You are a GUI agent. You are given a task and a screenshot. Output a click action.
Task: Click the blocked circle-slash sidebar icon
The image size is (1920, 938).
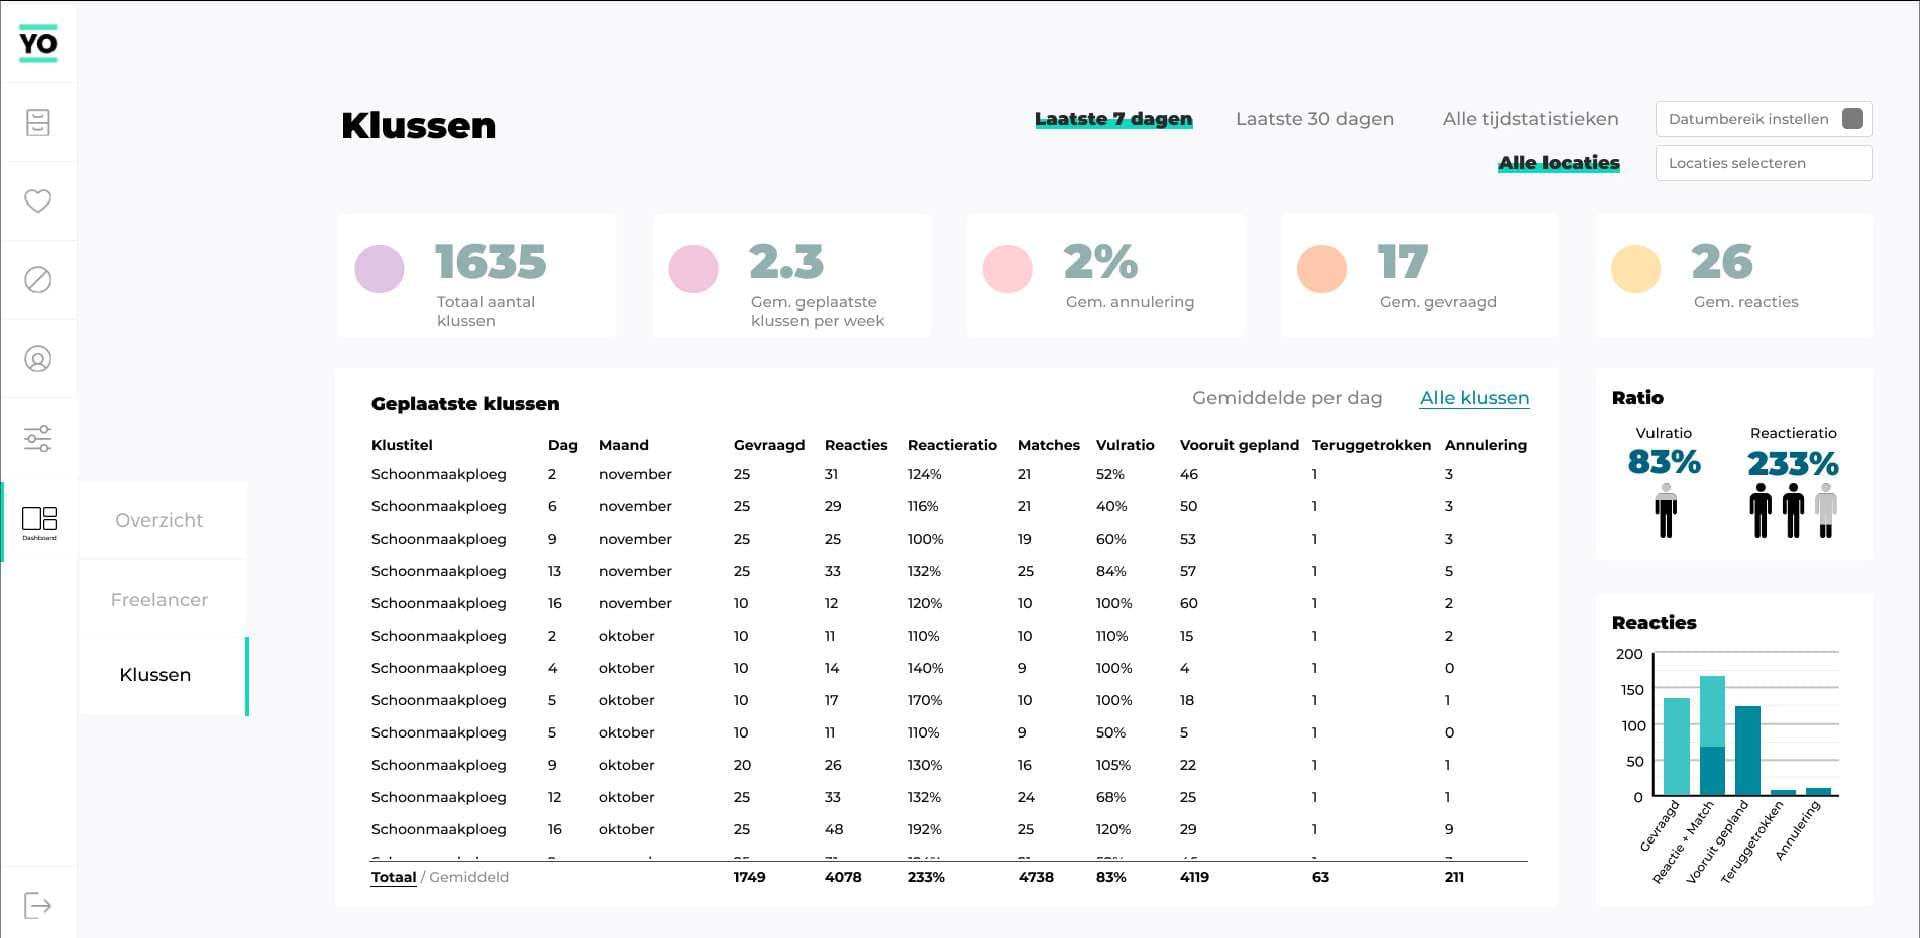[38, 280]
